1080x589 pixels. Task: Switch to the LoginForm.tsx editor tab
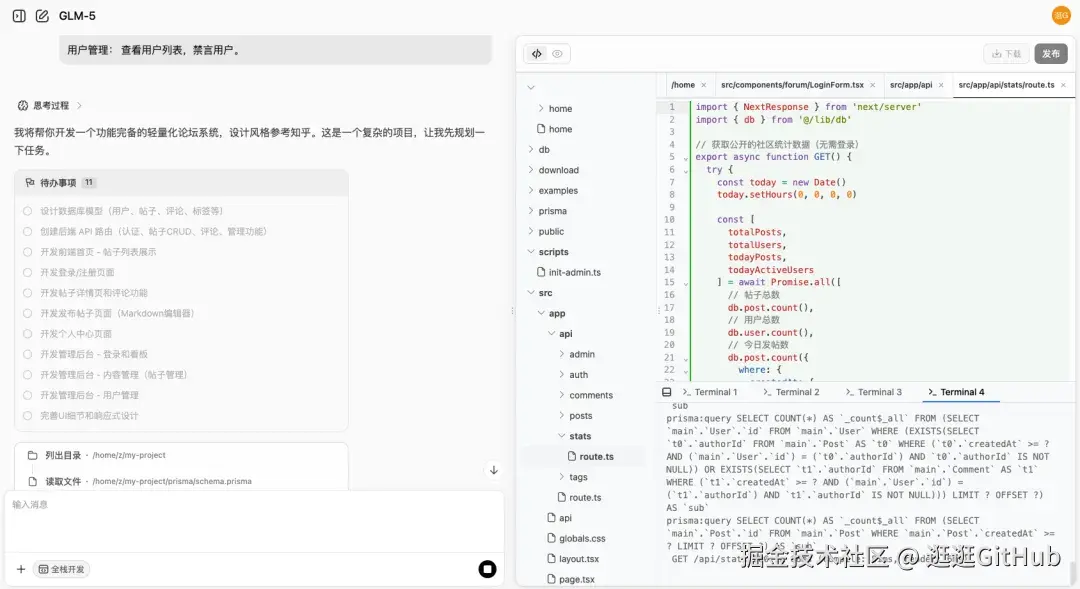coord(792,85)
